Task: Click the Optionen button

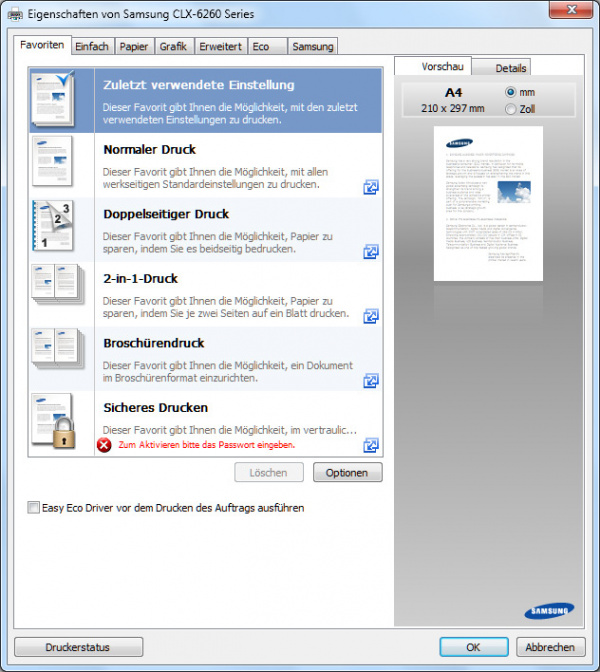Action: pos(347,473)
